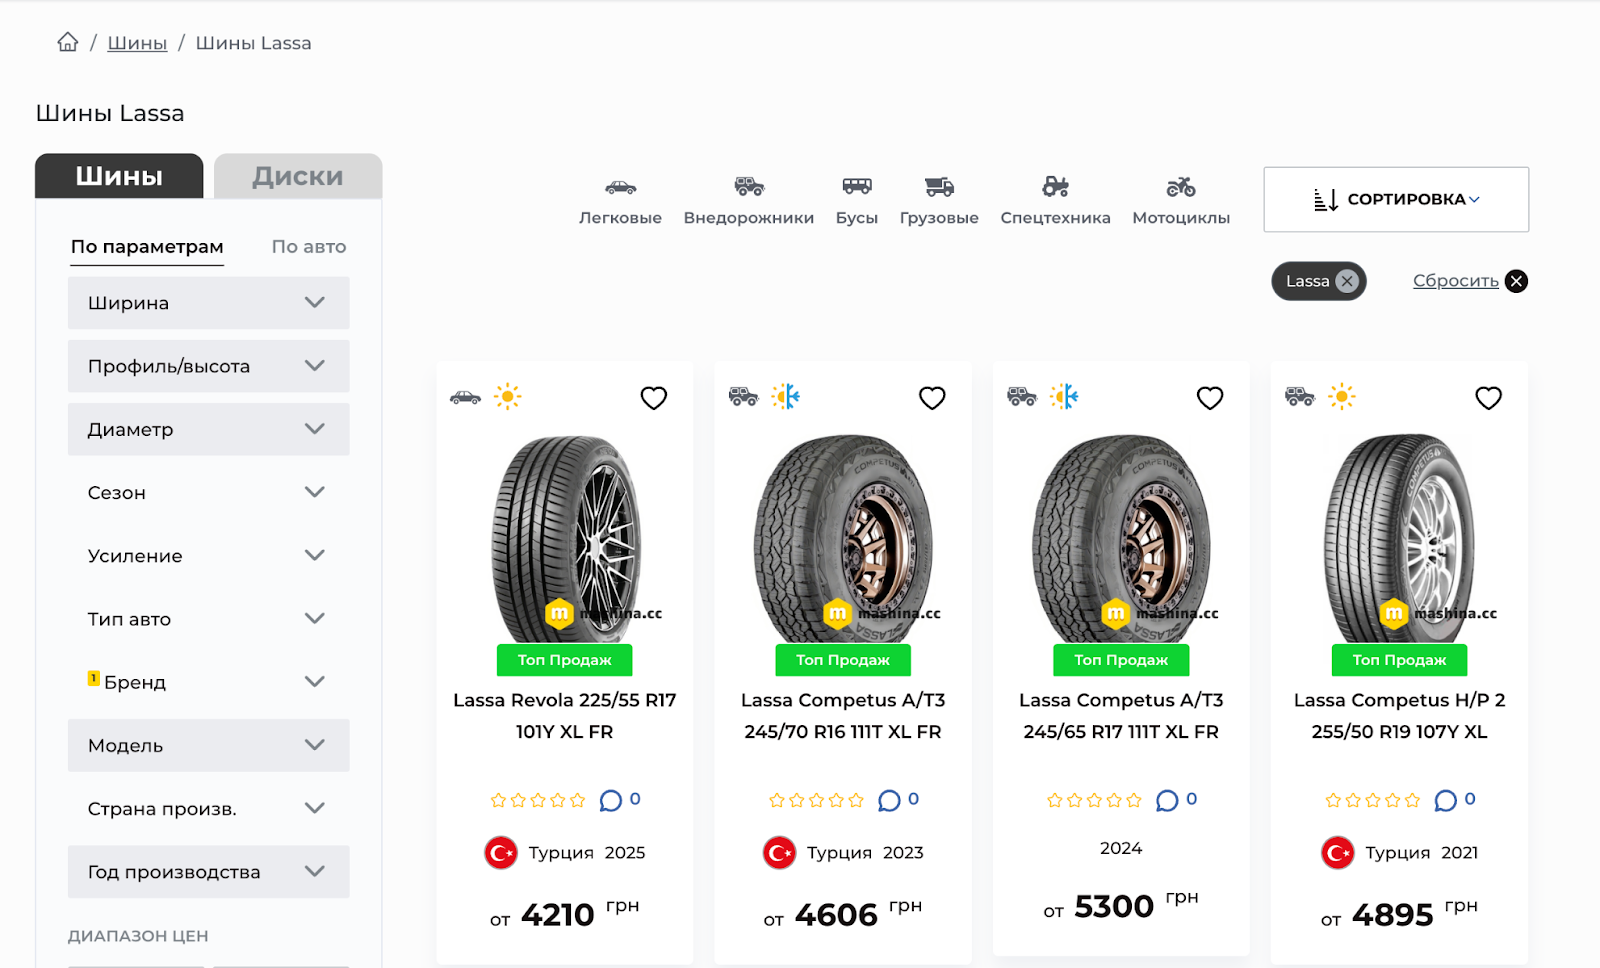Open reviews bubble icon for Lassa Revola

point(610,801)
